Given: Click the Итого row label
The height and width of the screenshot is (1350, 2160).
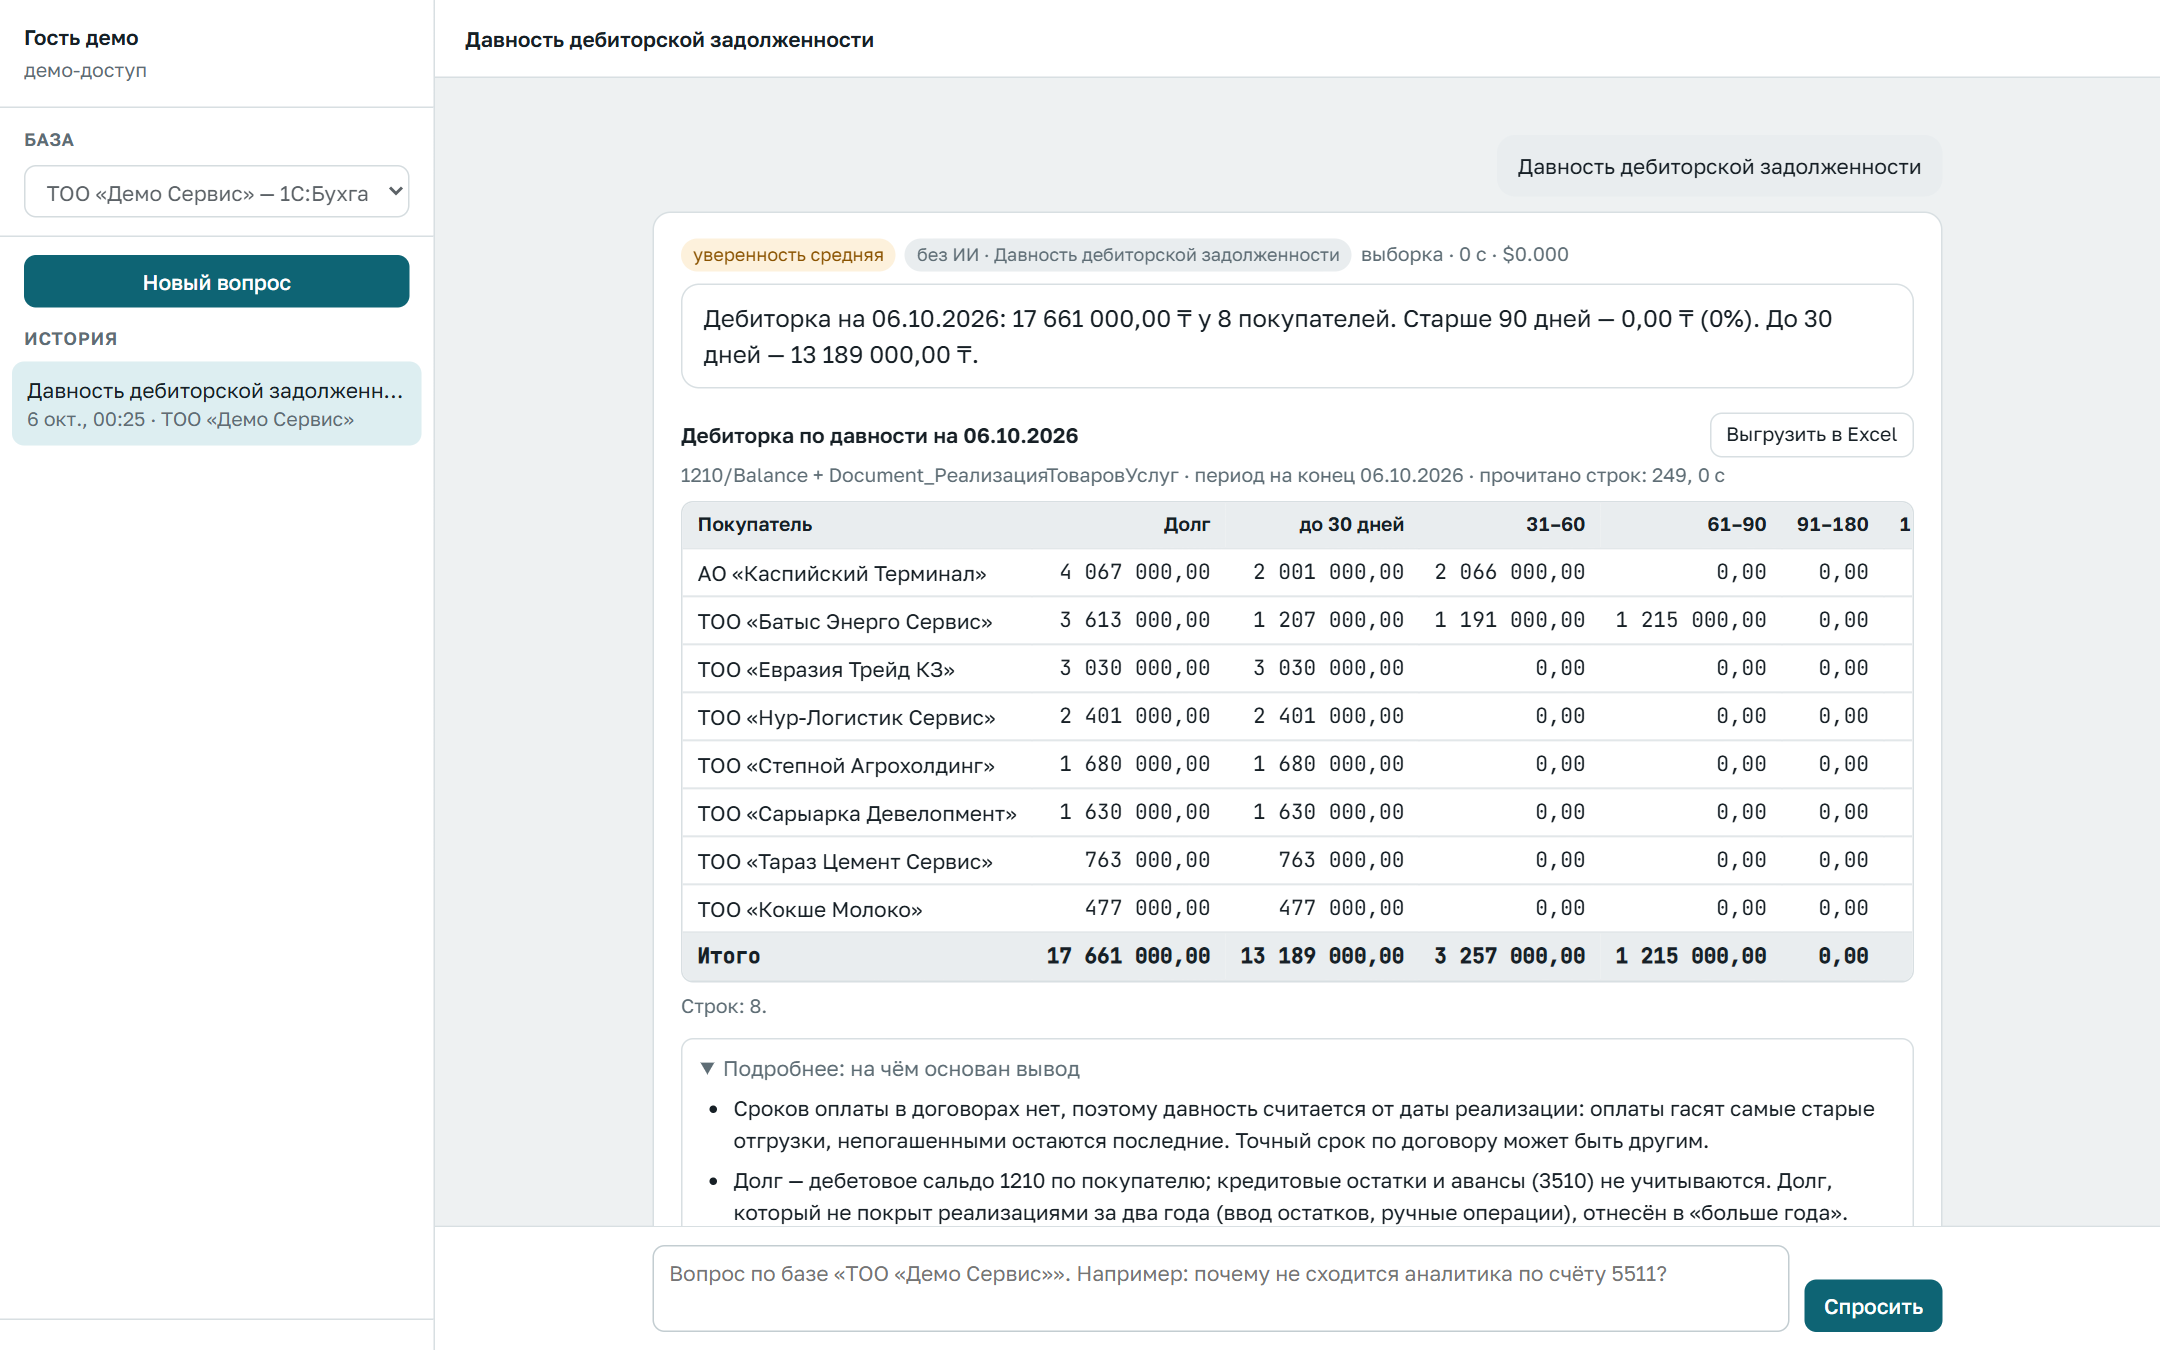Looking at the screenshot, I should (729, 956).
